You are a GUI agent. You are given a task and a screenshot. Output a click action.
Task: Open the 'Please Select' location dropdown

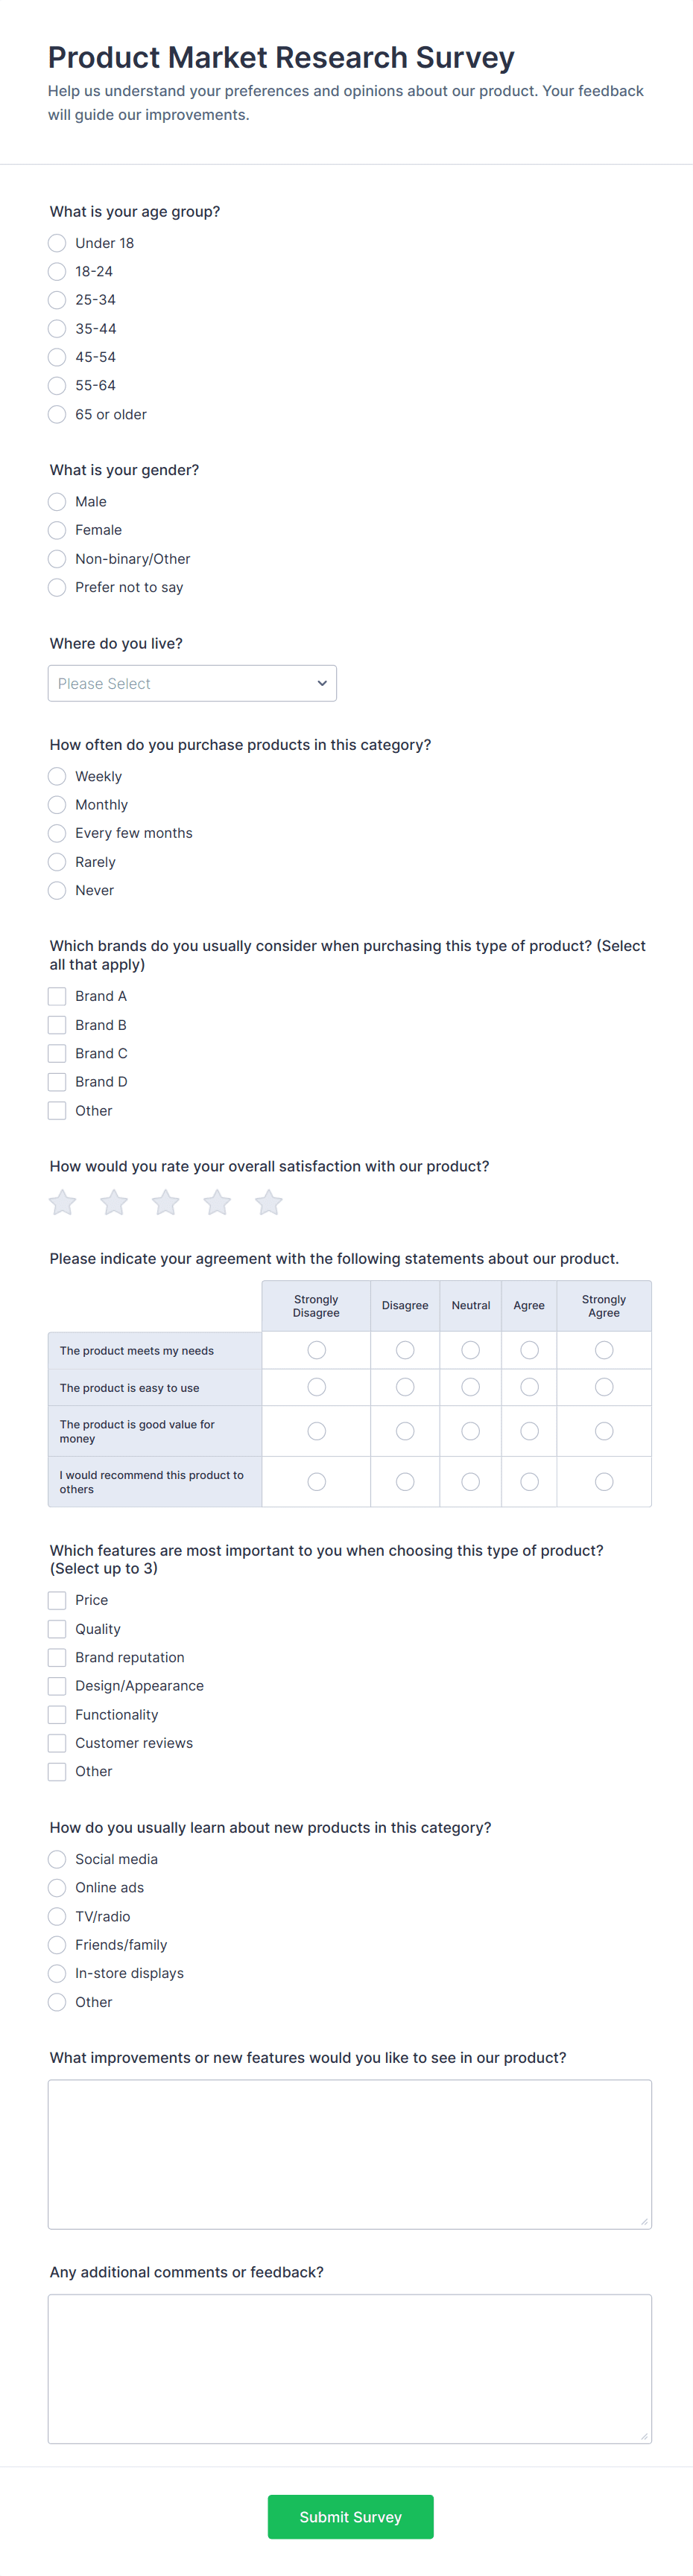[192, 683]
